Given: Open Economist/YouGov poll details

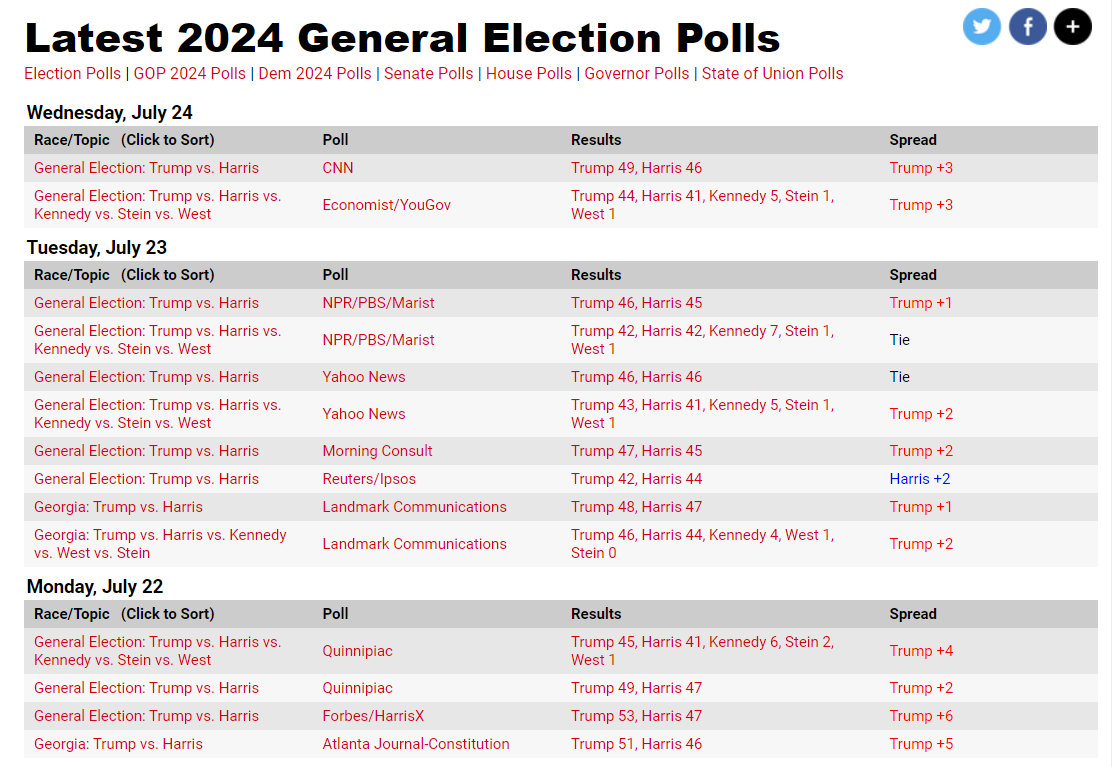Looking at the screenshot, I should [386, 205].
